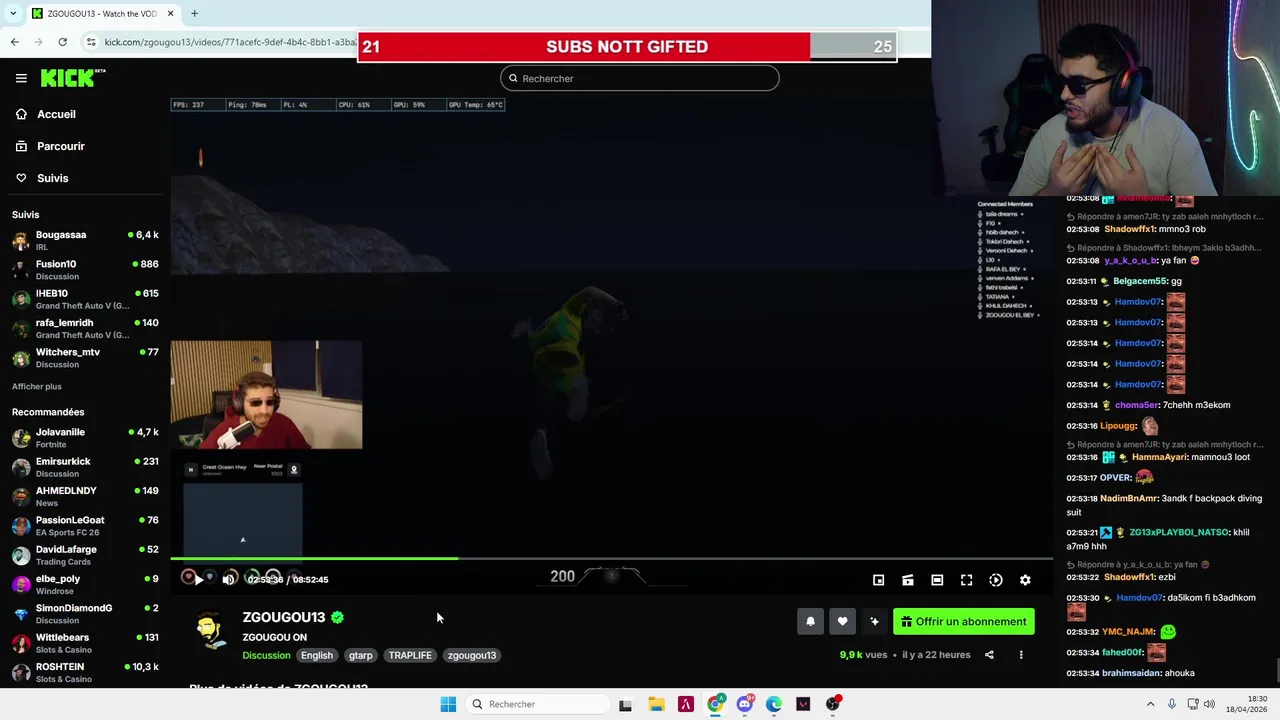Open Bougassaa followed channel

coord(85,240)
